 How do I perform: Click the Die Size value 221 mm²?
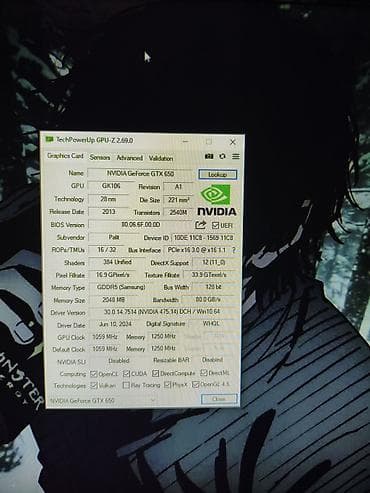coord(178,200)
